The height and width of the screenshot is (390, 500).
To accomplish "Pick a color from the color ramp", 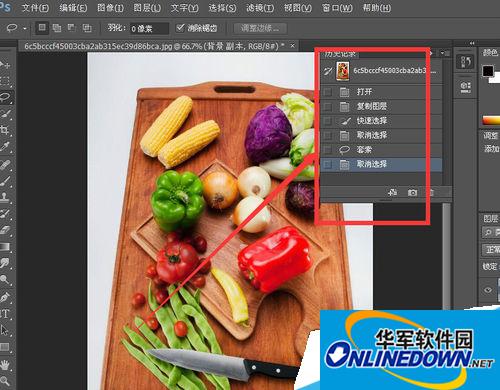I will 491,120.
